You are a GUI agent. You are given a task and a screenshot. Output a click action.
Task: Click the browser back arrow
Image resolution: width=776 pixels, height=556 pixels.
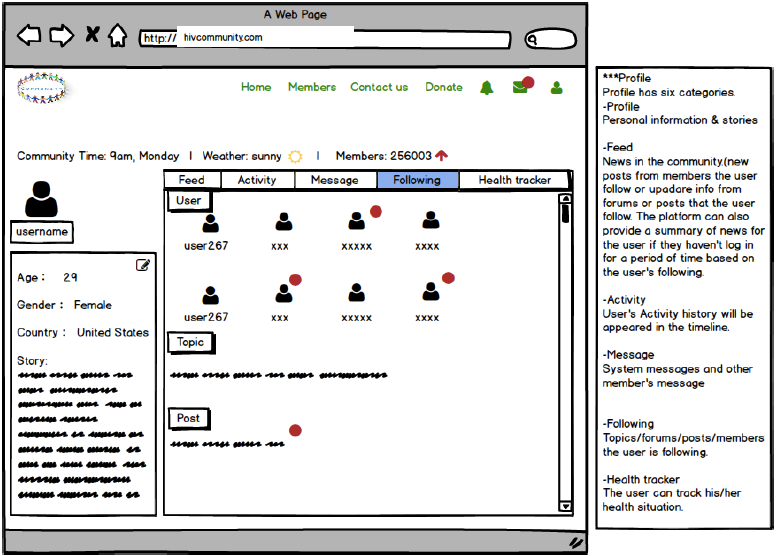30,36
